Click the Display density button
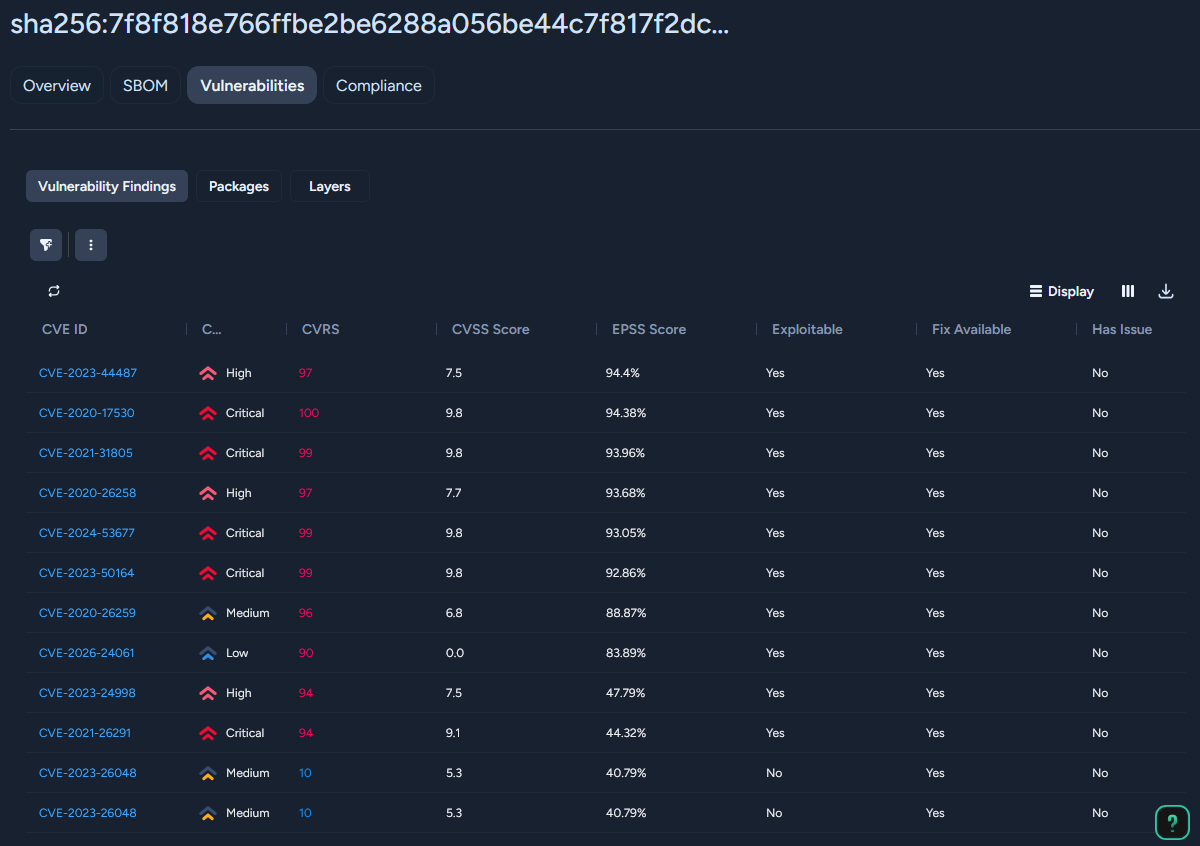 [x=1062, y=291]
